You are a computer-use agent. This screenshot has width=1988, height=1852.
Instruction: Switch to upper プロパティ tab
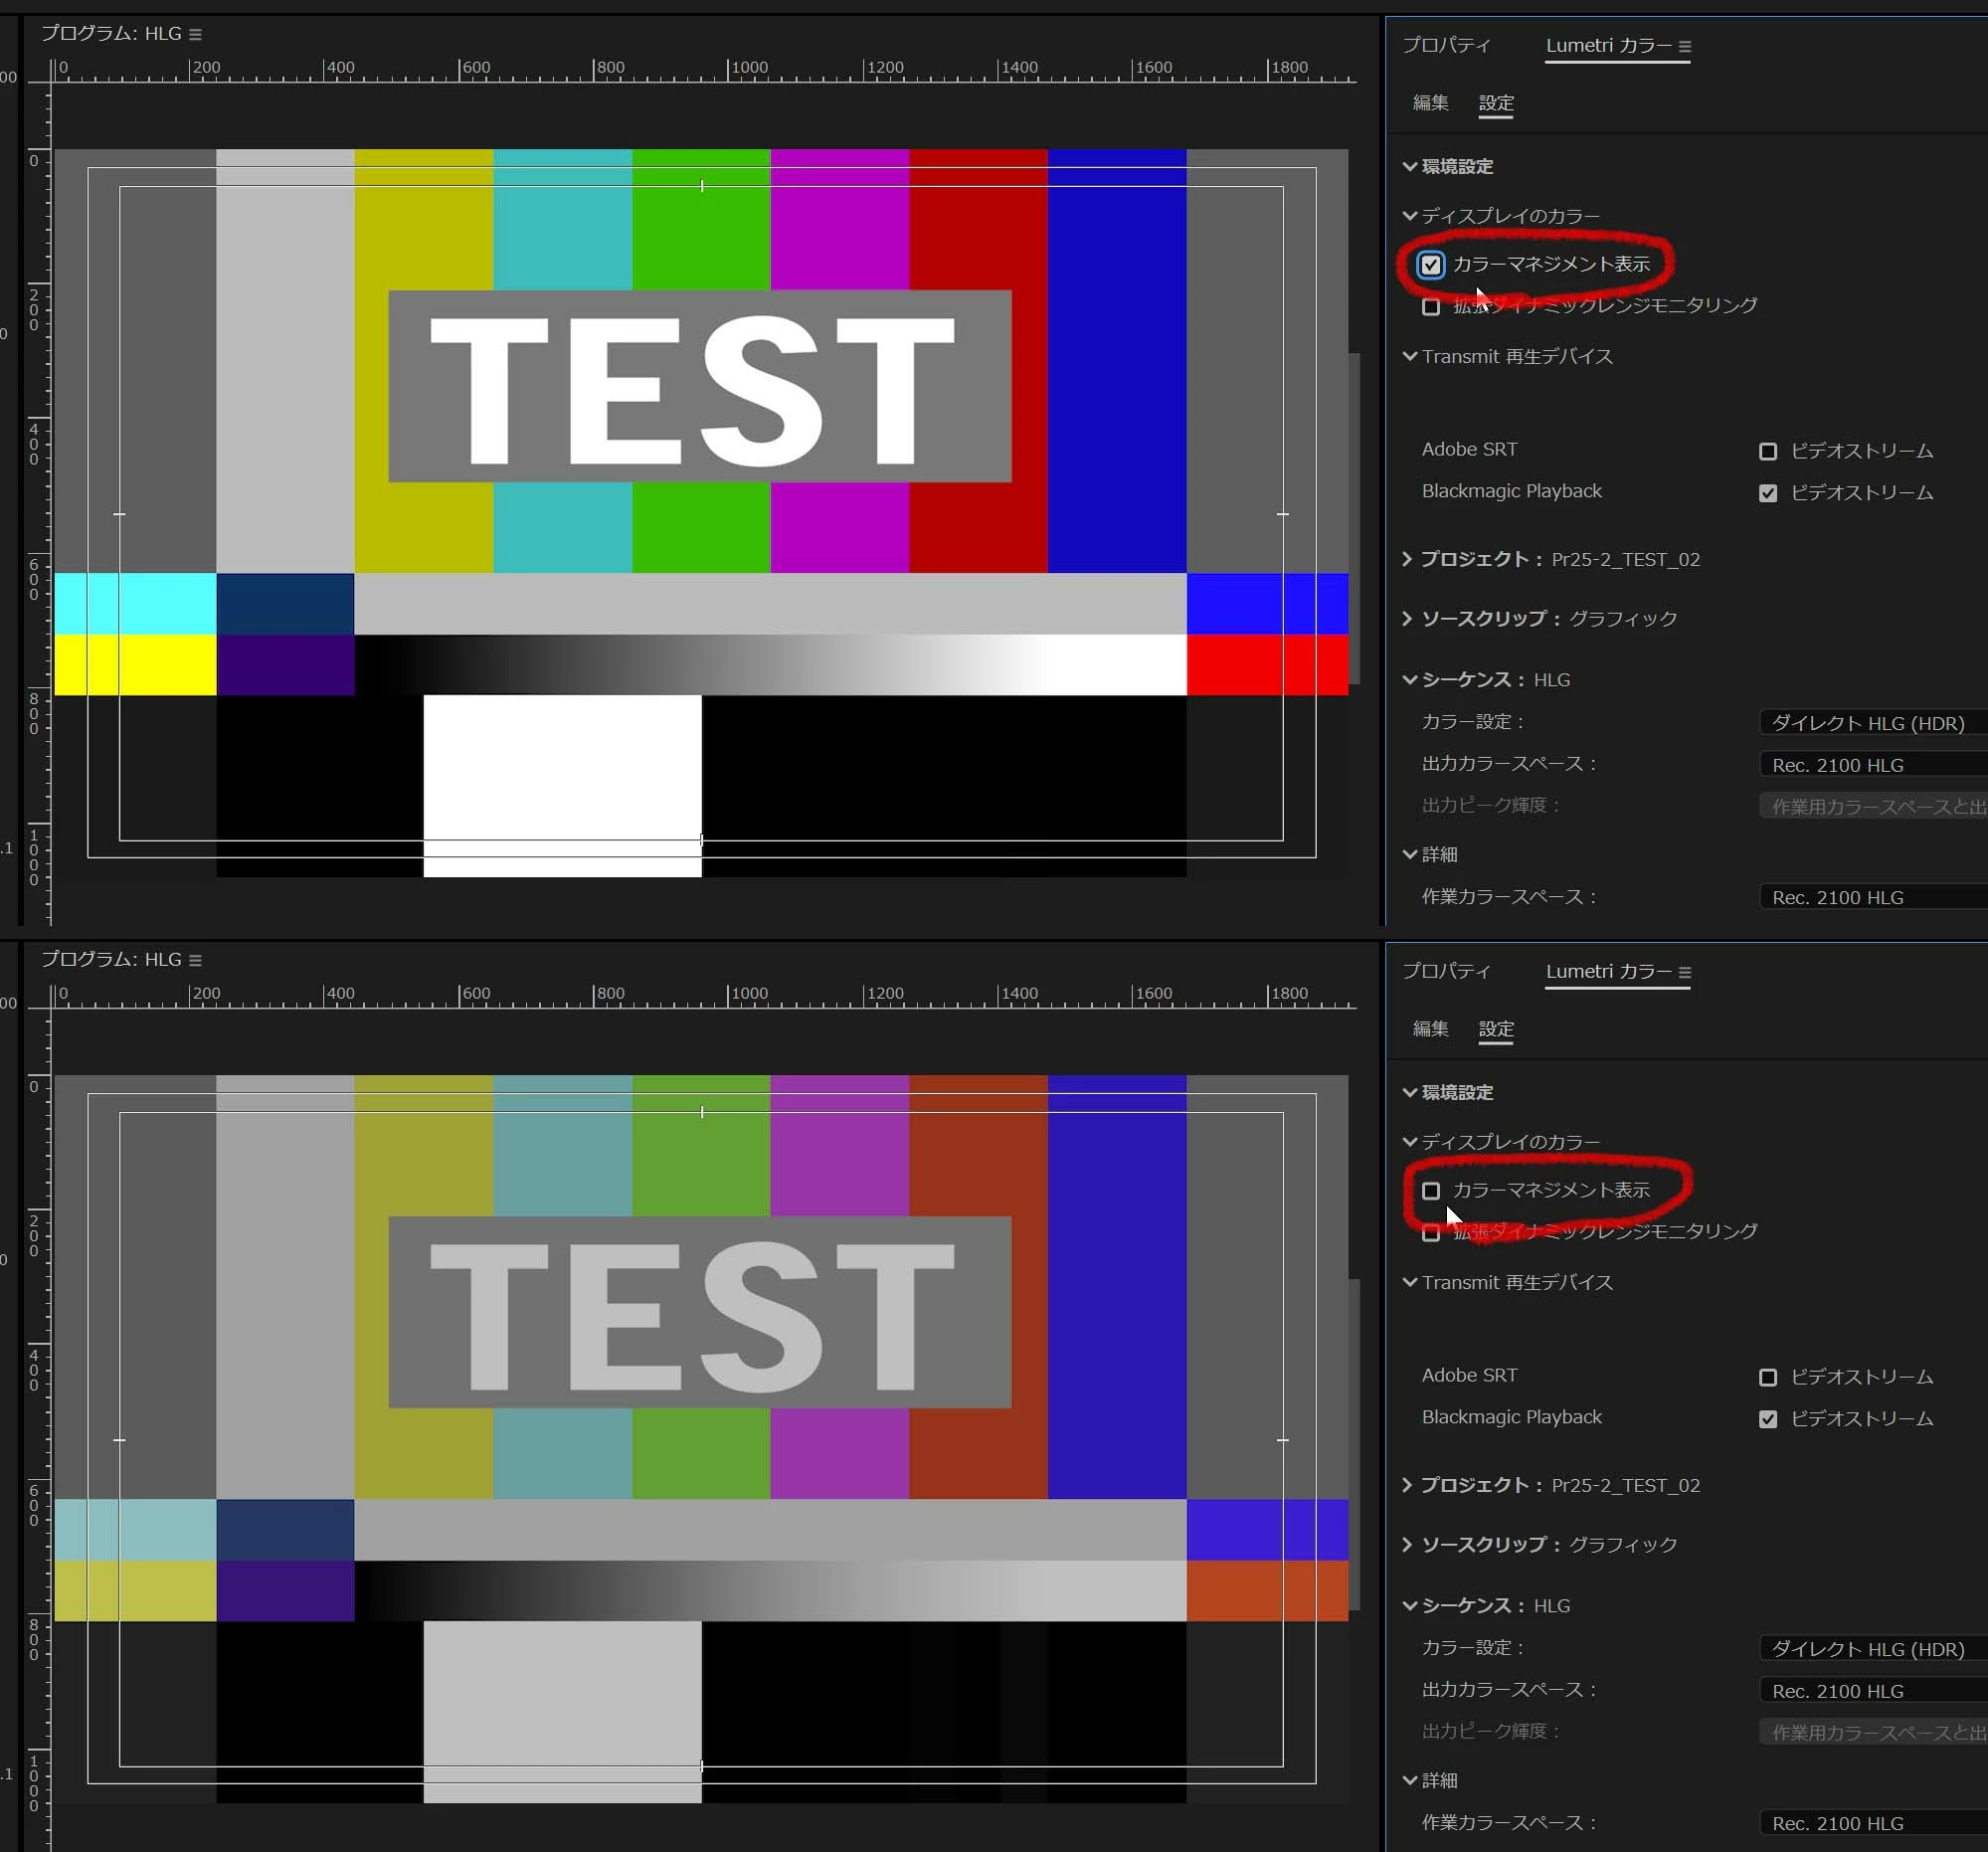[x=1446, y=46]
